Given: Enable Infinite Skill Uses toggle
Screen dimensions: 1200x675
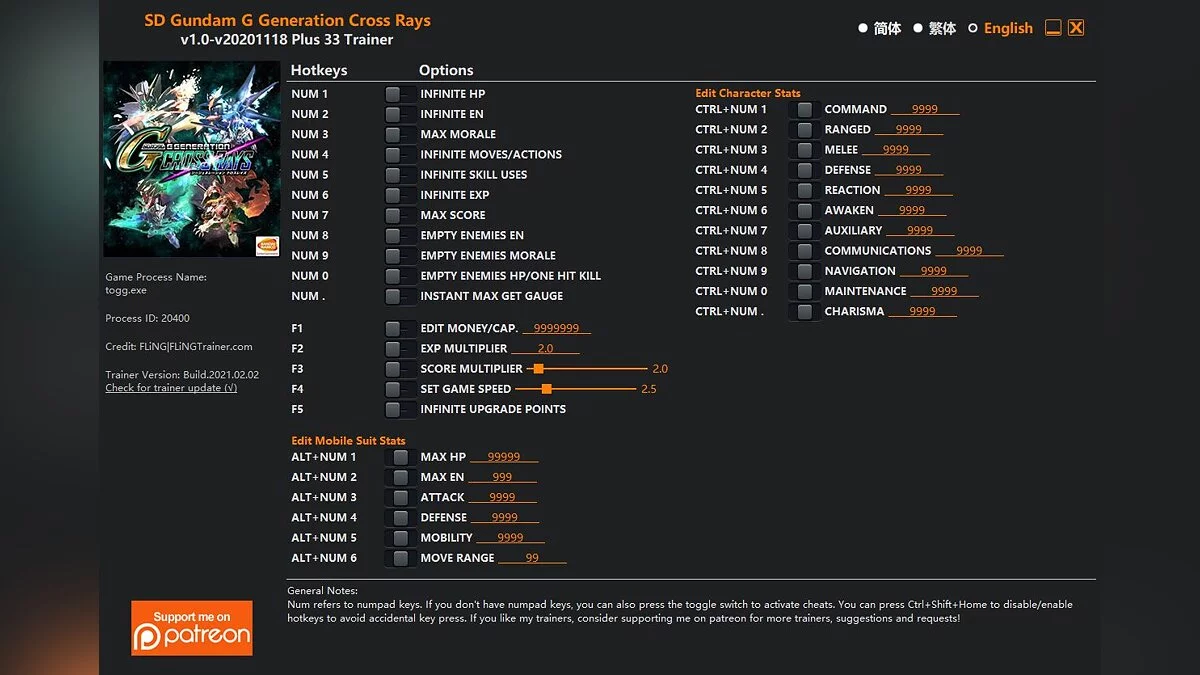Looking at the screenshot, I should pos(400,175).
